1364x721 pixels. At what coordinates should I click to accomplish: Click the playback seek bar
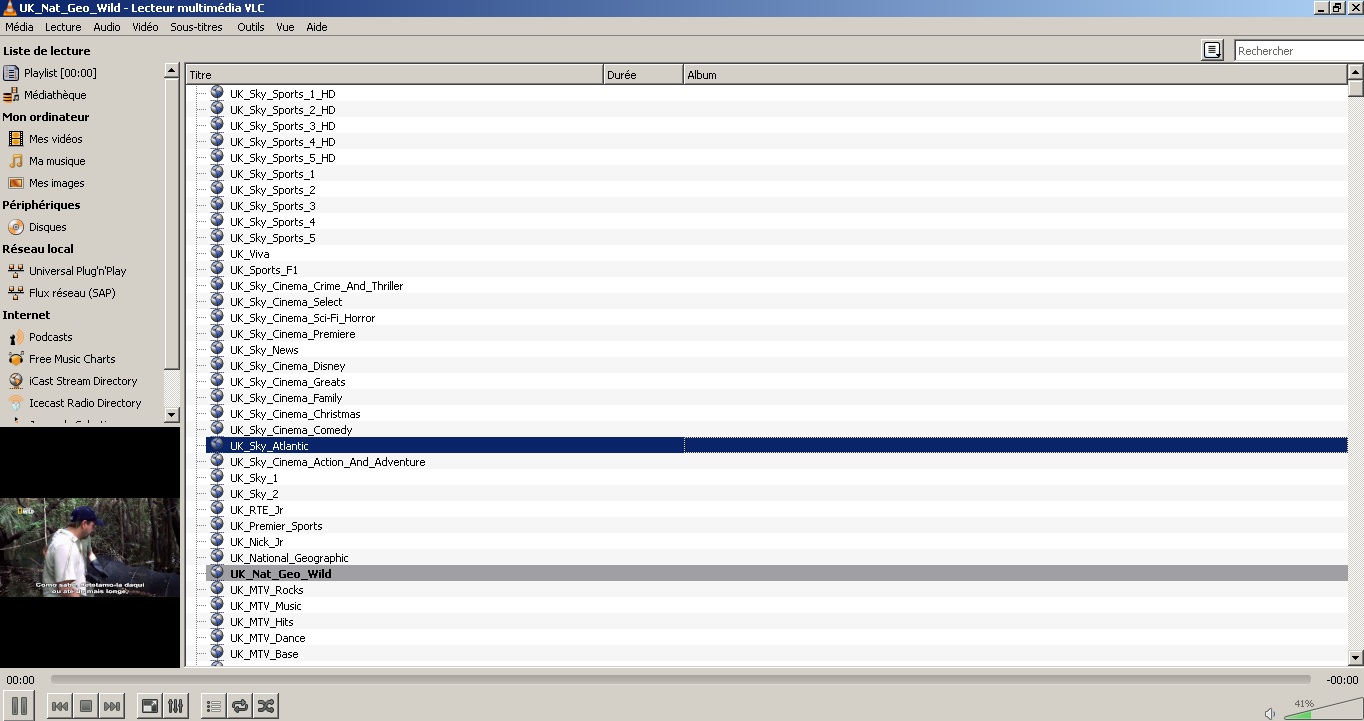680,680
